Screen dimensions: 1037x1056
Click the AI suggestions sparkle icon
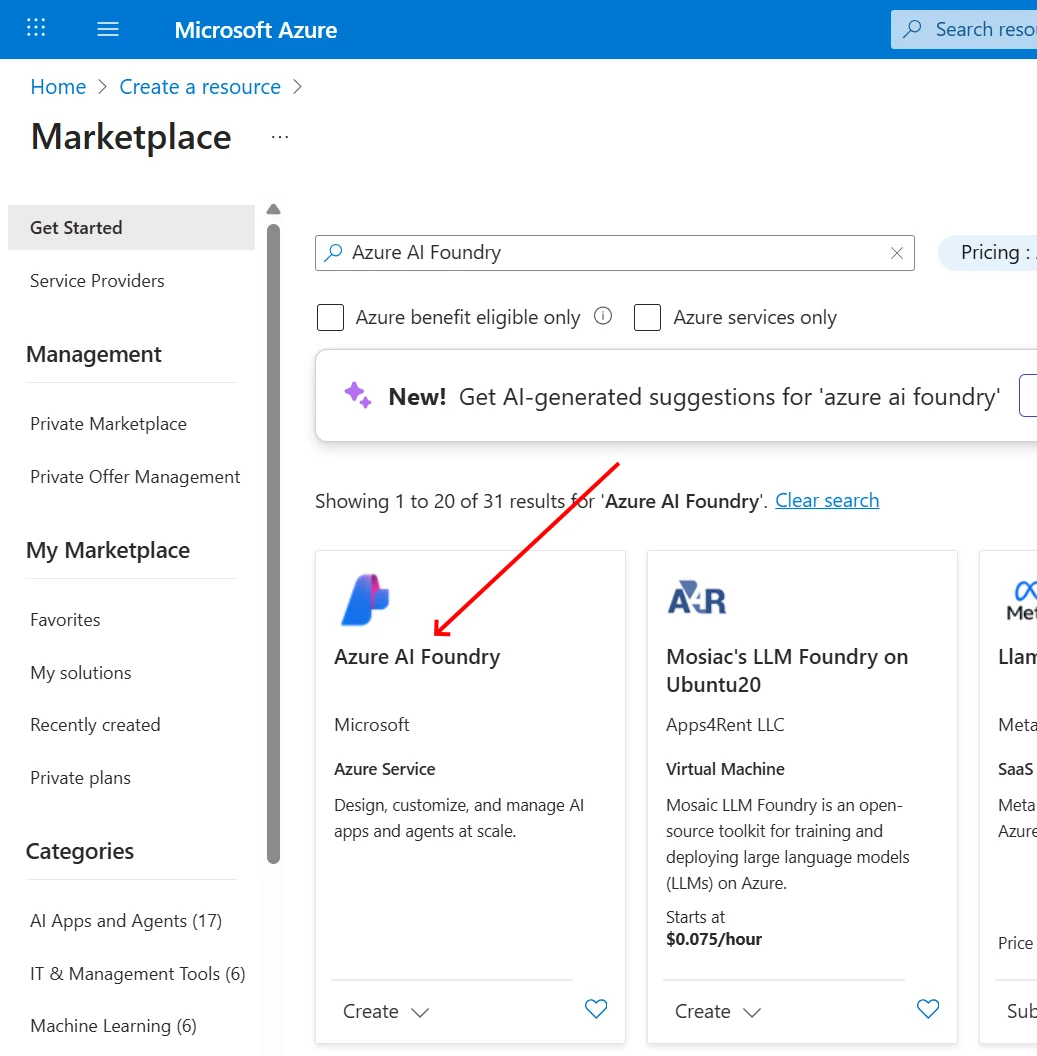[x=358, y=395]
